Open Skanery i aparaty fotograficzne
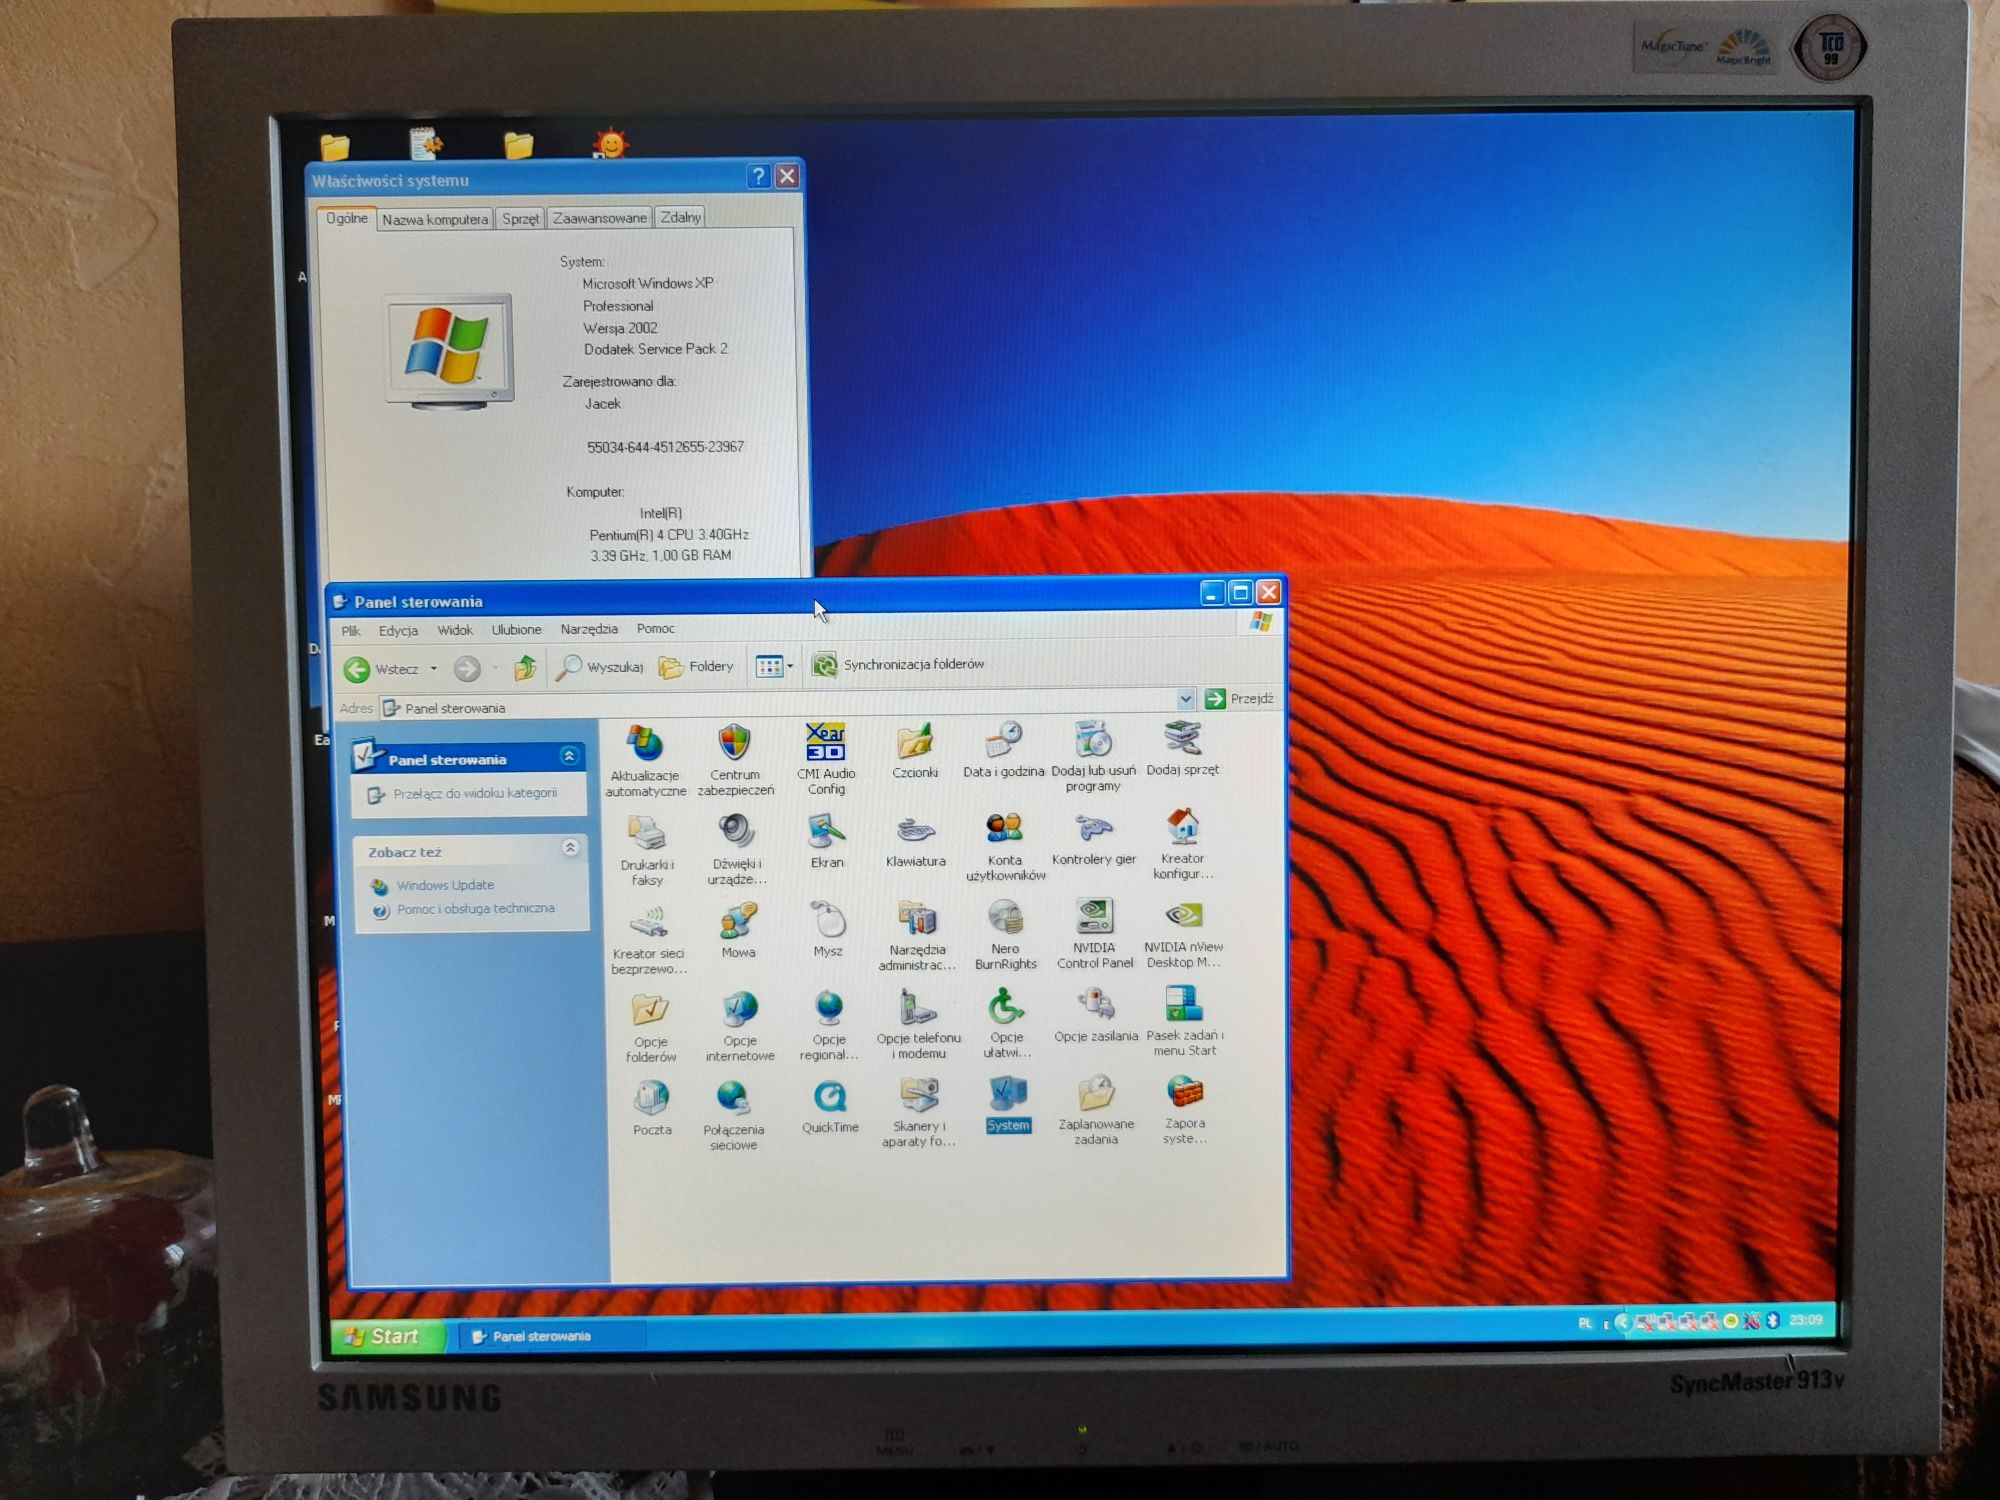 919,1112
